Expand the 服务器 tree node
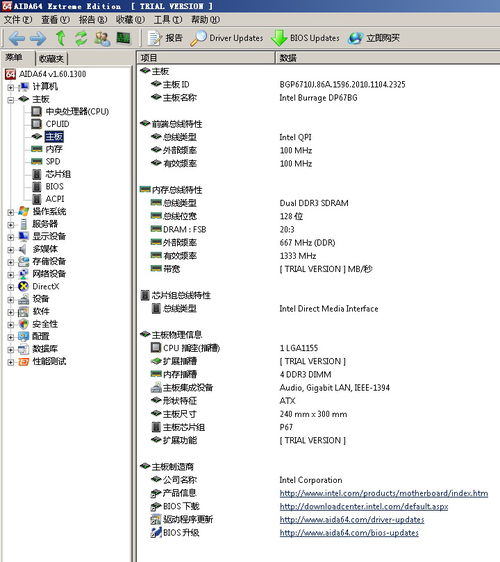This screenshot has height=562, width=500. pyautogui.click(x=11, y=225)
